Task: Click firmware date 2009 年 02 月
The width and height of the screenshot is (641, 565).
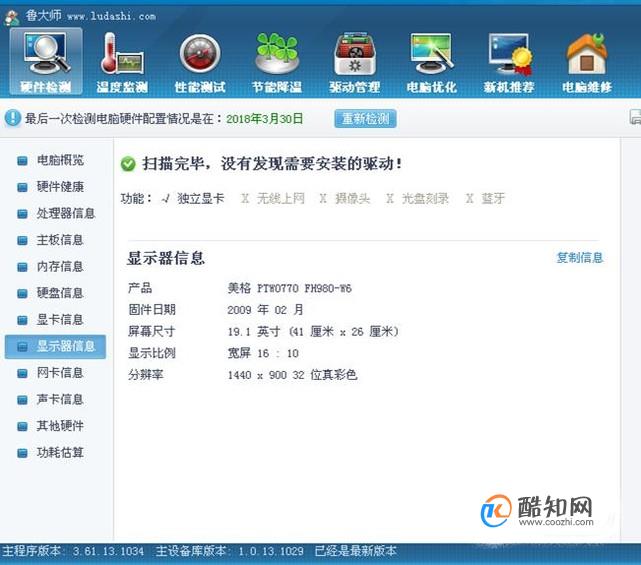Action: [x=265, y=309]
